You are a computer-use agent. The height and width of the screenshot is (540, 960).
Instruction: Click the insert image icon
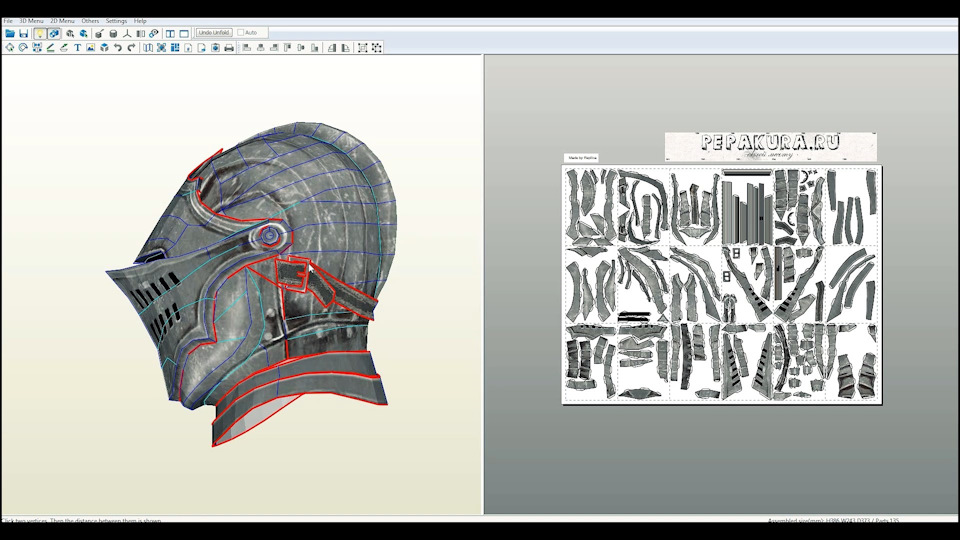pyautogui.click(x=90, y=47)
